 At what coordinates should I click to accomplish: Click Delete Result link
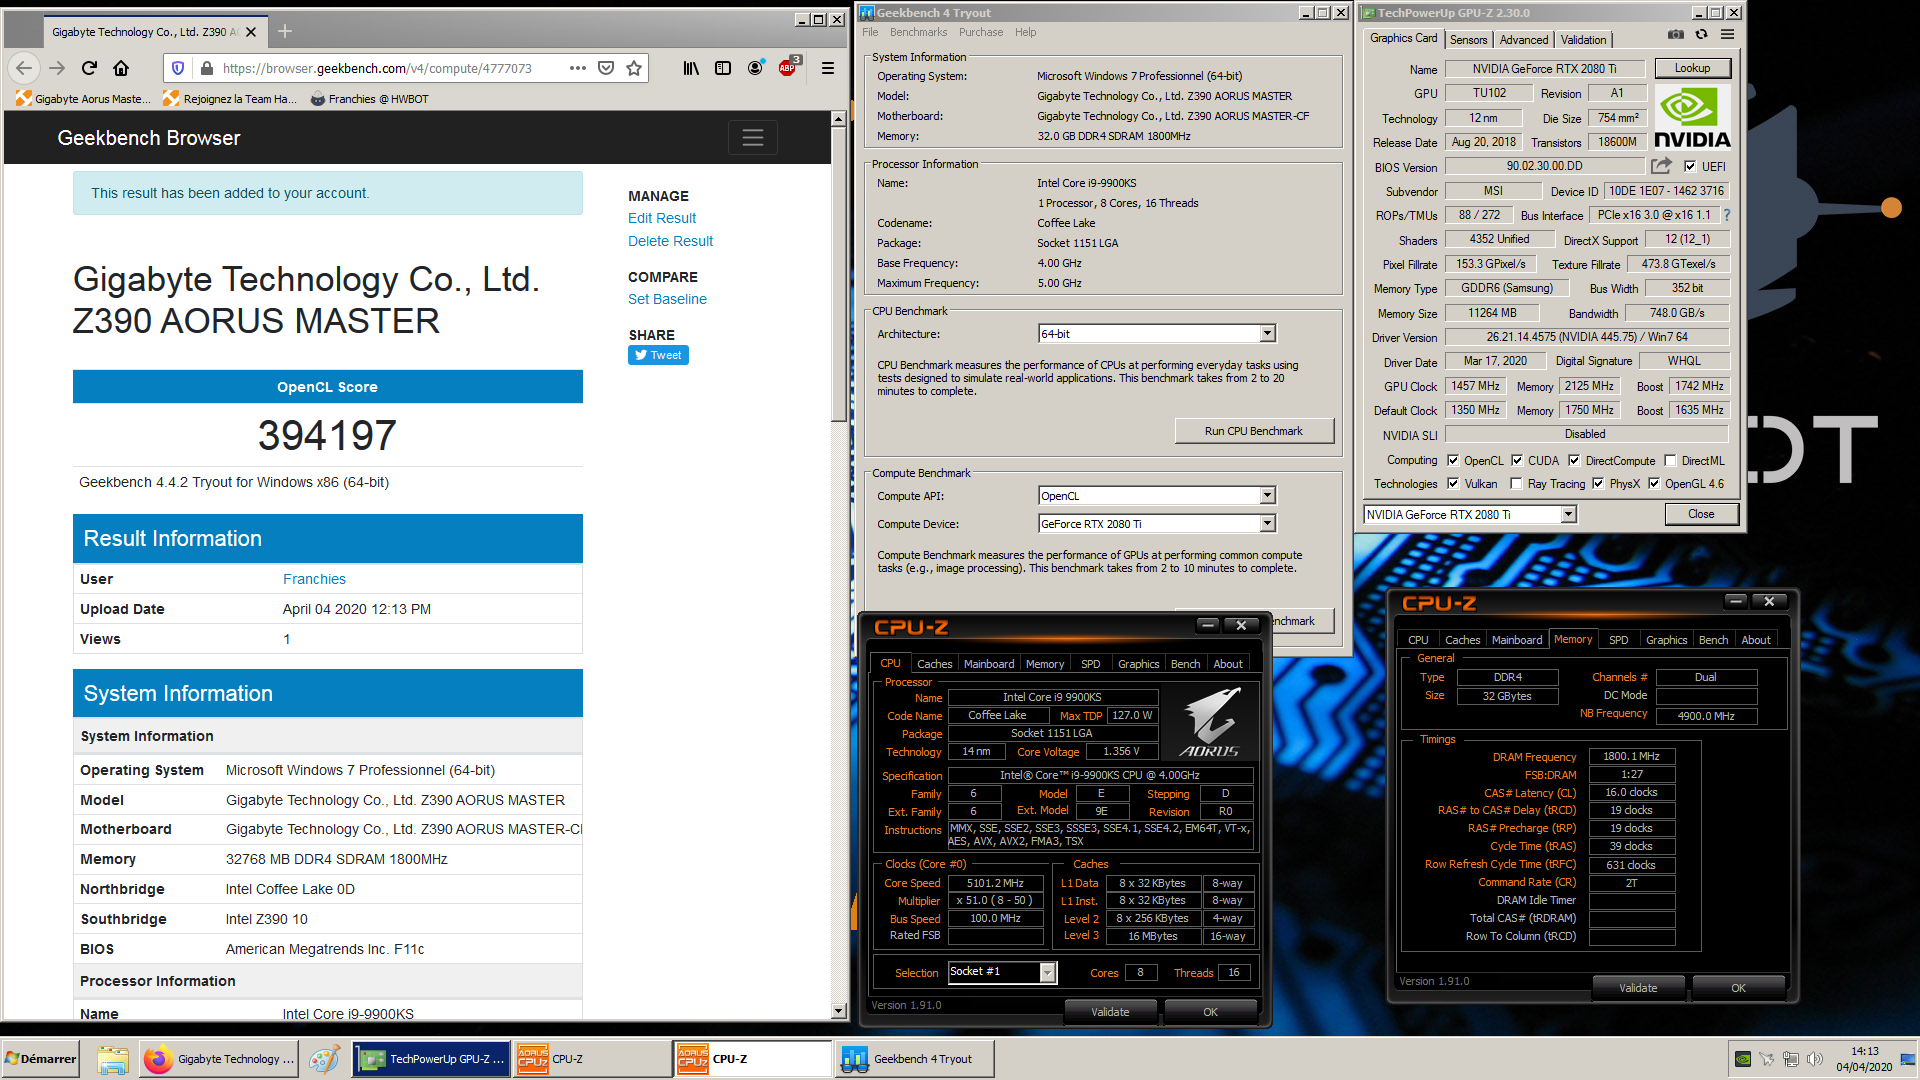pos(670,241)
